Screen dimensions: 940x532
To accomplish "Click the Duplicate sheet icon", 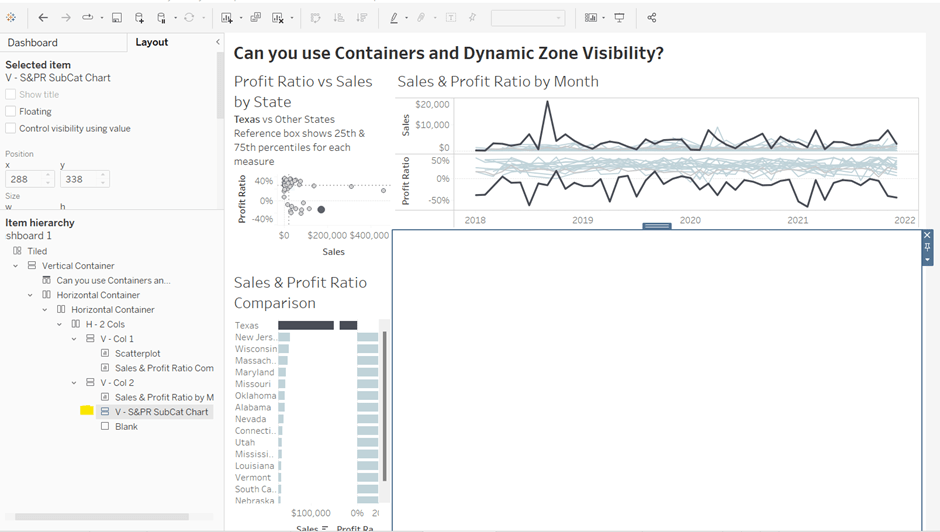I will coord(255,18).
